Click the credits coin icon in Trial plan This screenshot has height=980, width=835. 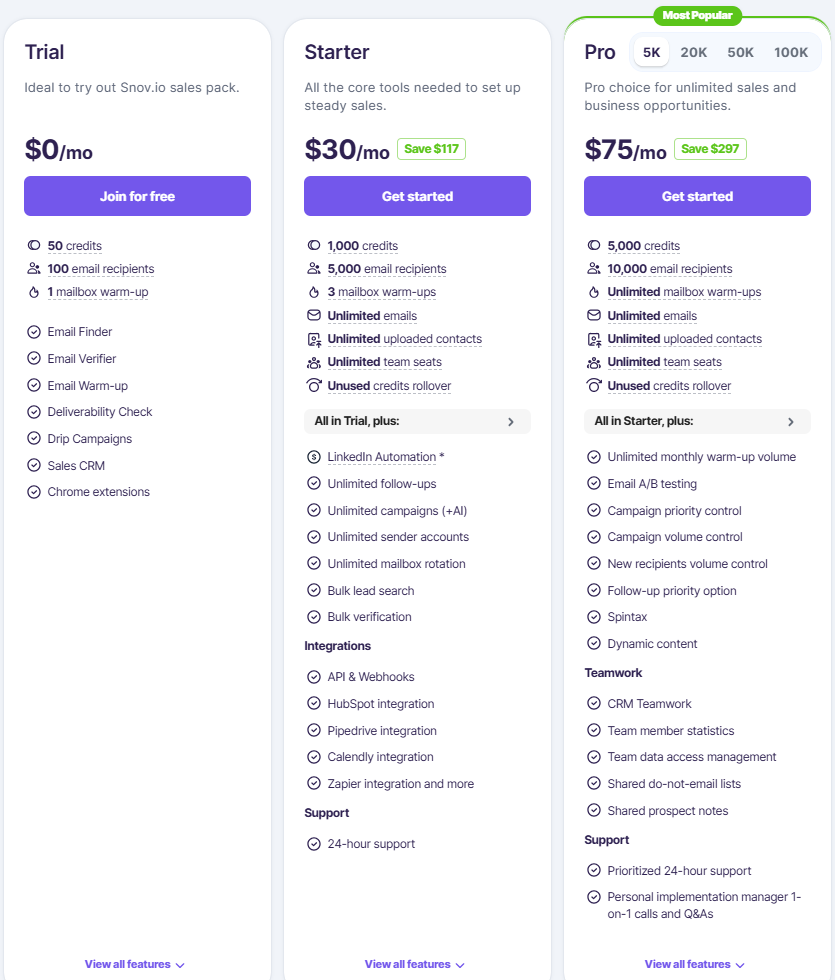[34, 246]
